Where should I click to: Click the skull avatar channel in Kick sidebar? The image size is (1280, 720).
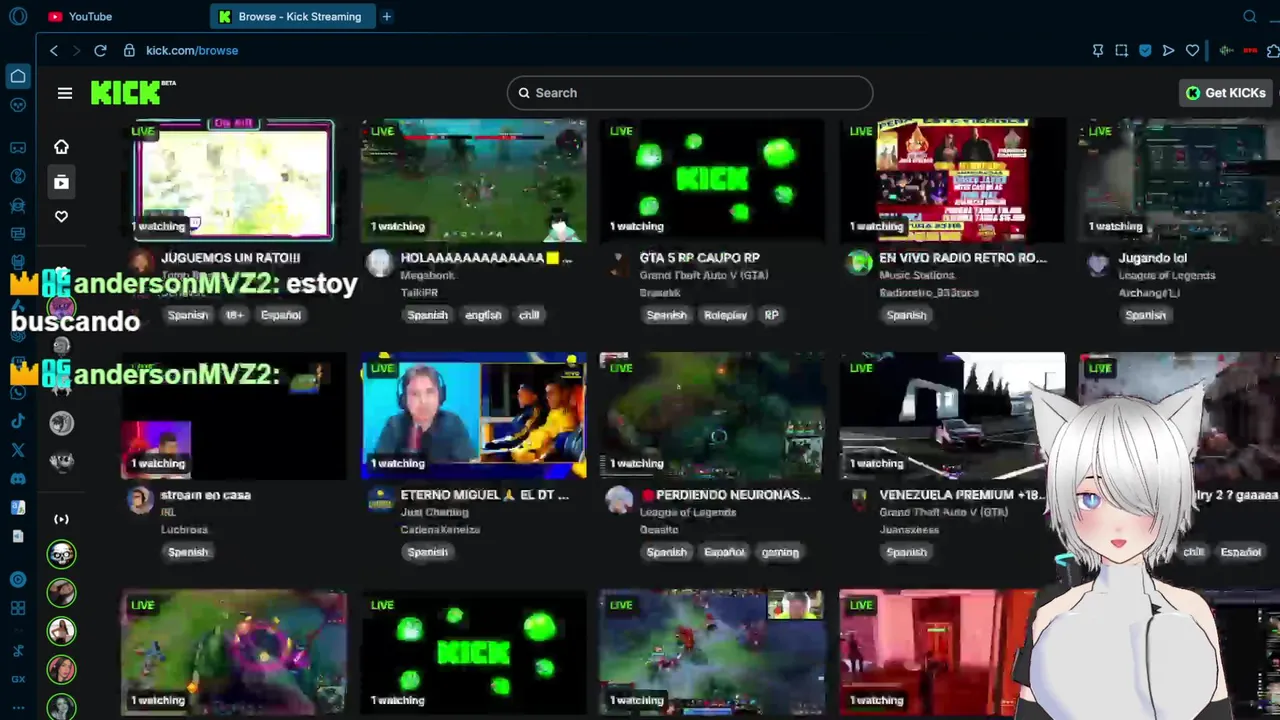tap(61, 554)
